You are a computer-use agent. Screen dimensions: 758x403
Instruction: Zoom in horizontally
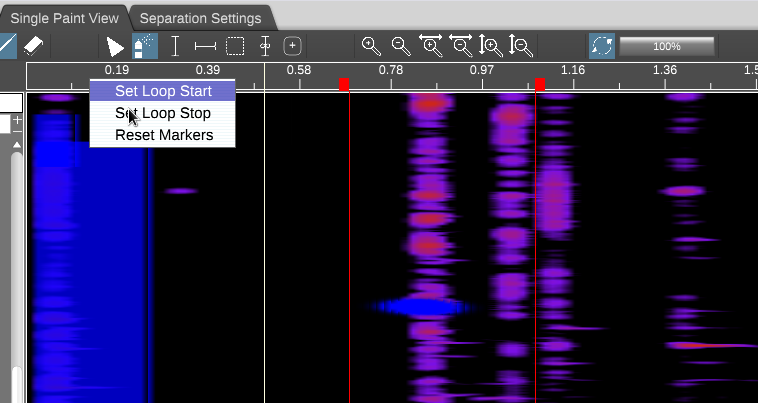click(x=431, y=46)
